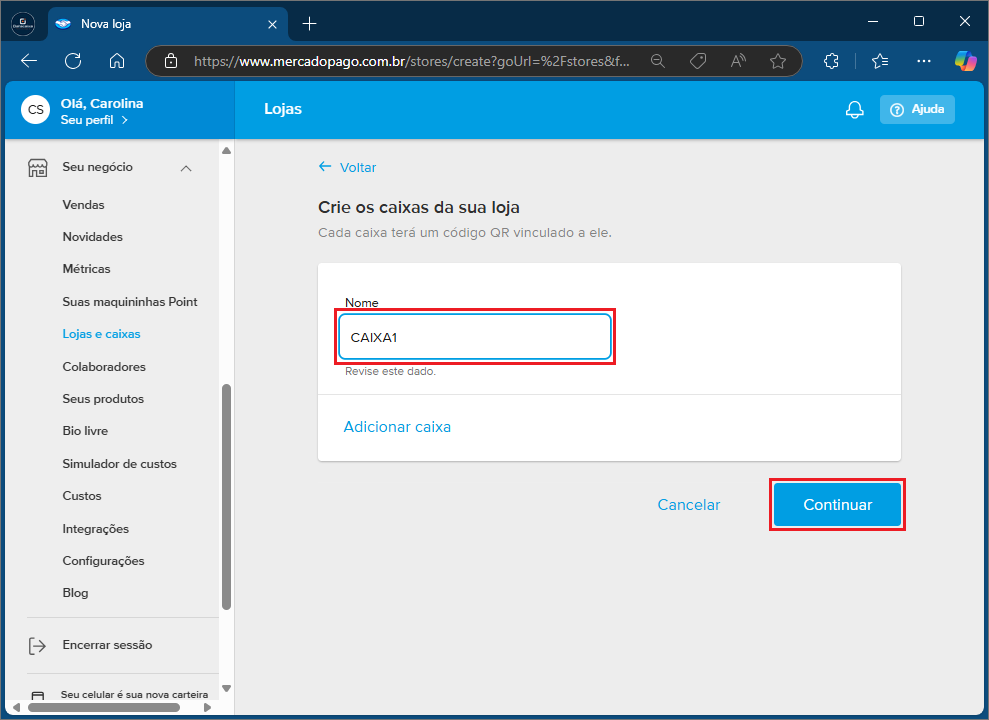This screenshot has height=720, width=989.
Task: Open the Copilot icon in toolbar
Action: tap(965, 61)
